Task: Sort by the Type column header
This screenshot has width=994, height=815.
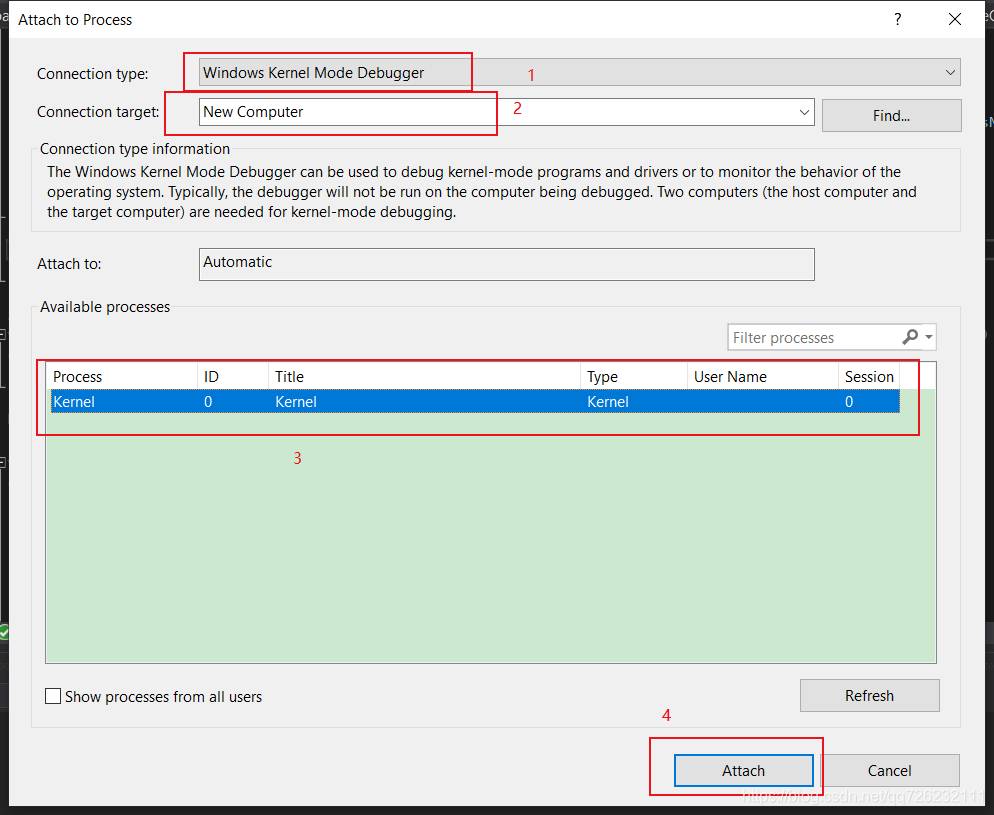Action: 634,376
